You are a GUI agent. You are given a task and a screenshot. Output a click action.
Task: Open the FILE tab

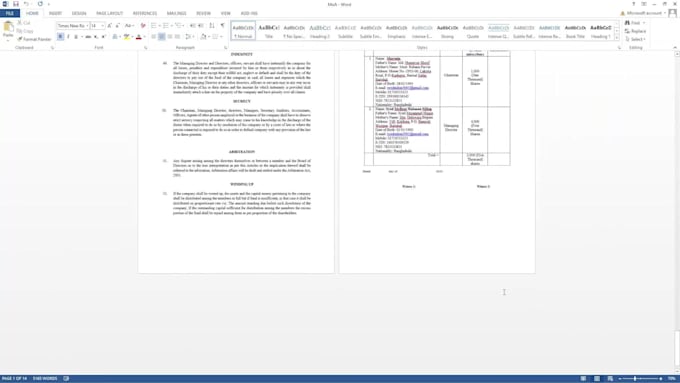pos(10,13)
